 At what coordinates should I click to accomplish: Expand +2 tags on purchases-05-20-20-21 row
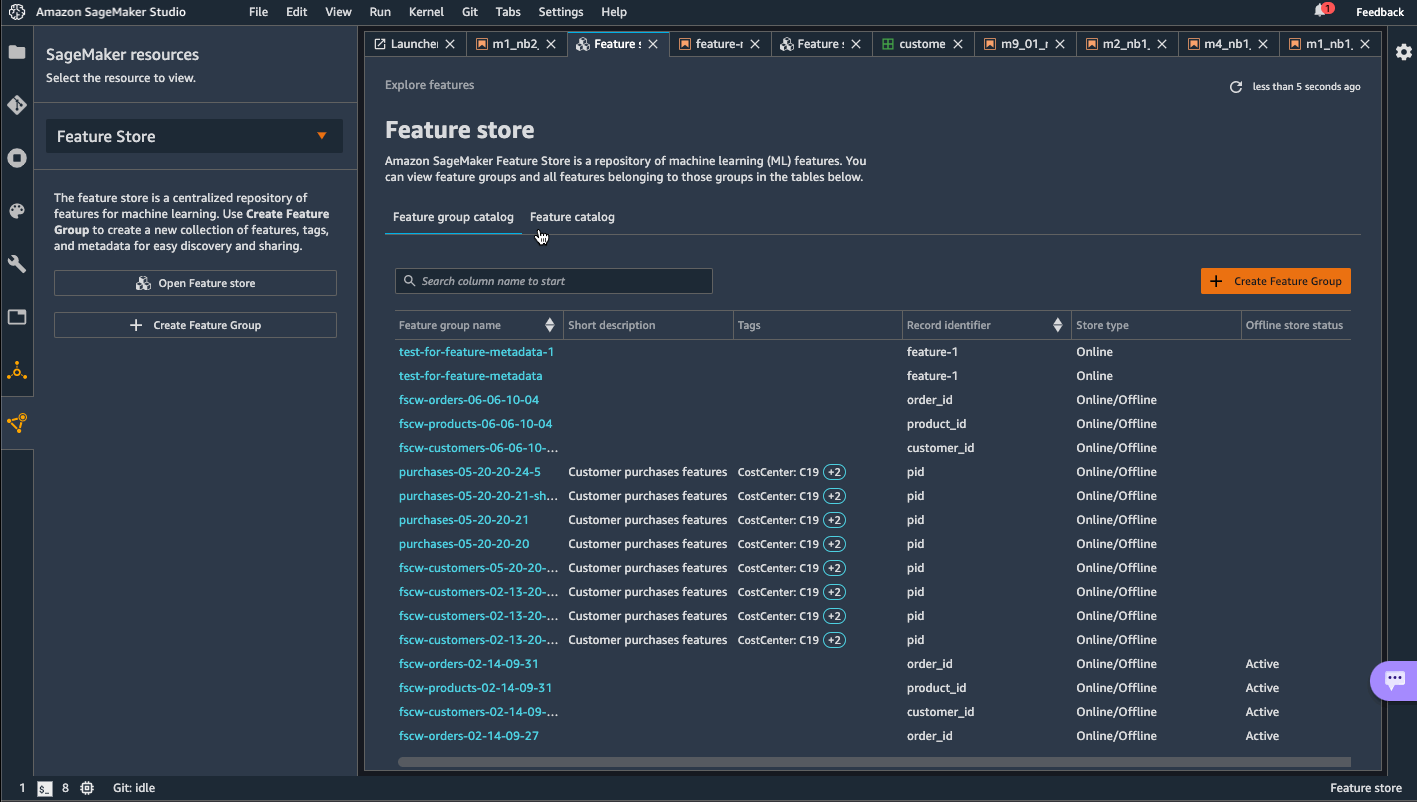click(x=834, y=520)
